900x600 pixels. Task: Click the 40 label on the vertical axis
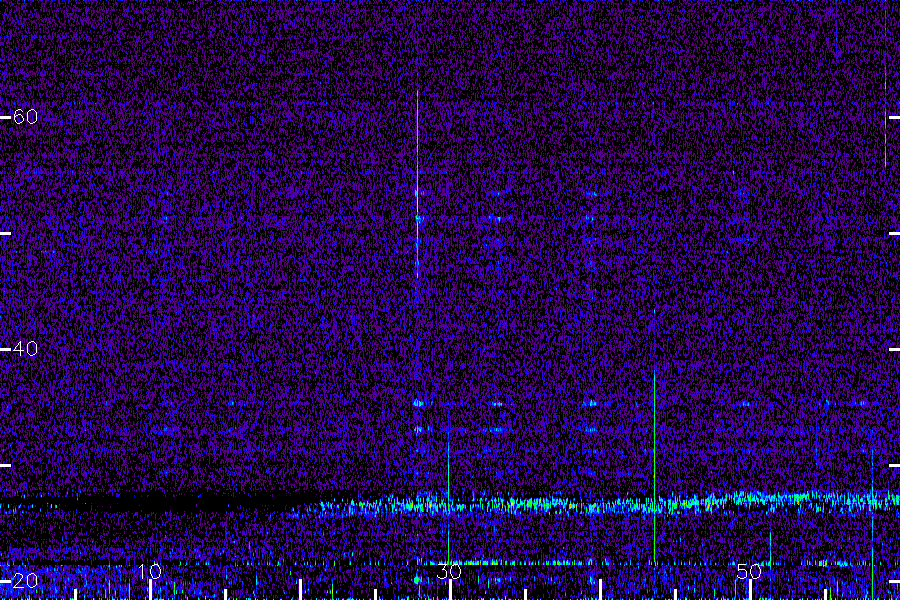pyautogui.click(x=25, y=349)
